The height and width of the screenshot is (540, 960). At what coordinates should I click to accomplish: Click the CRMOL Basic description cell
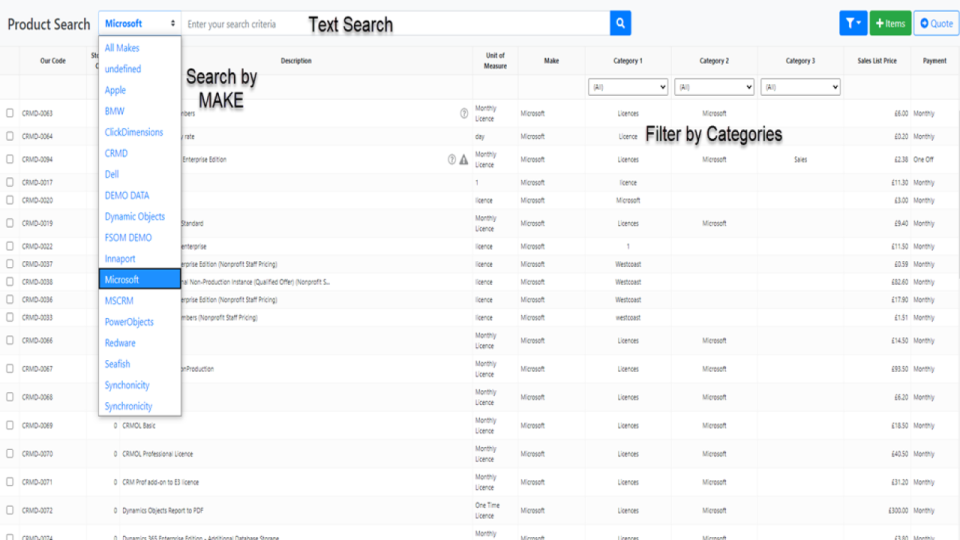(139, 426)
